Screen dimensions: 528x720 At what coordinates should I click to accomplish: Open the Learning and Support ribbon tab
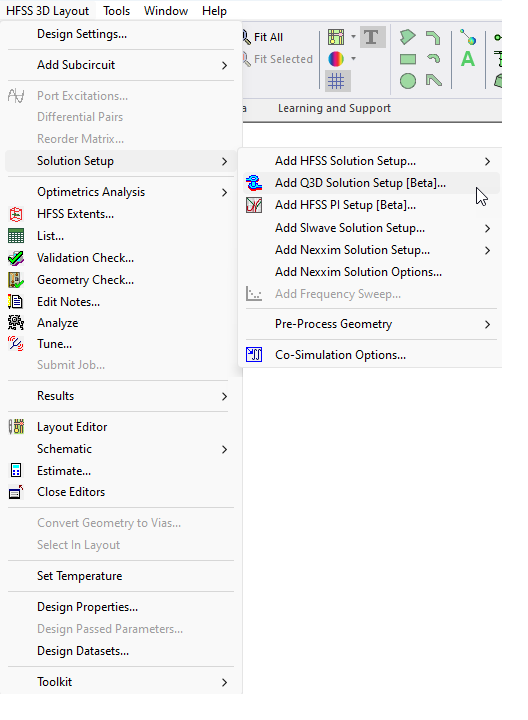pos(334,108)
